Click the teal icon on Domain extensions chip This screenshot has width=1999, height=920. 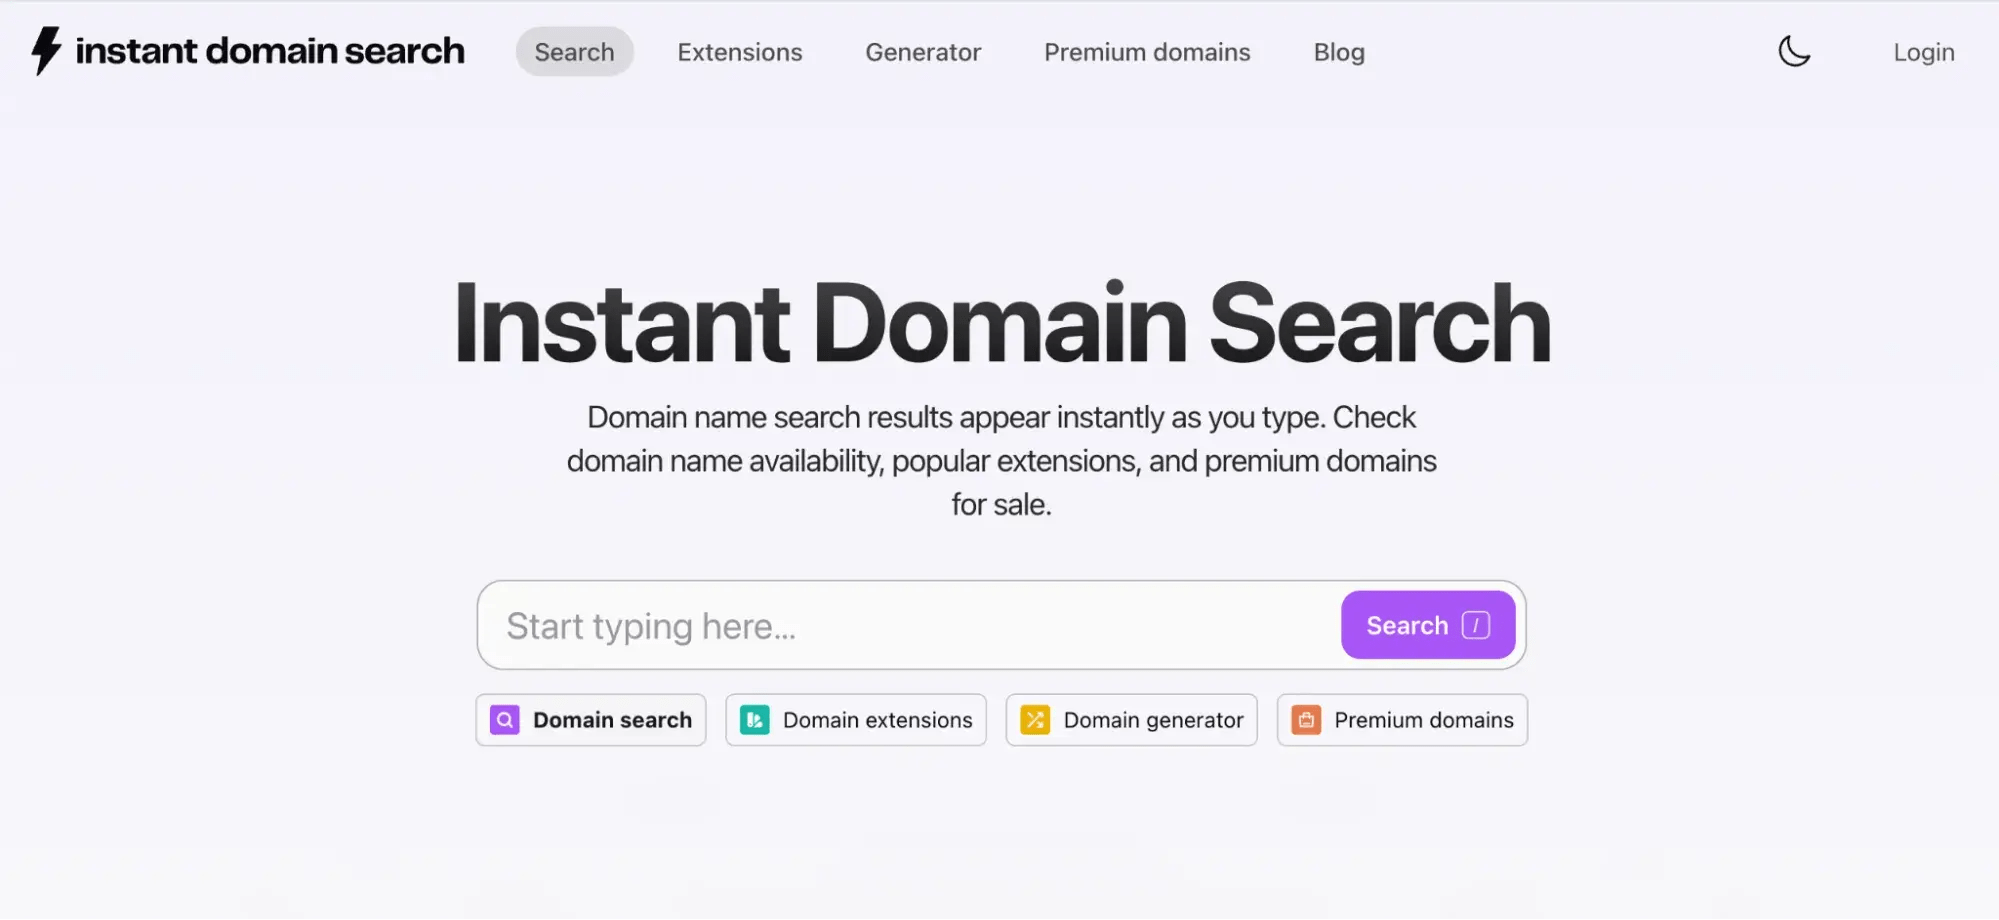pos(756,719)
